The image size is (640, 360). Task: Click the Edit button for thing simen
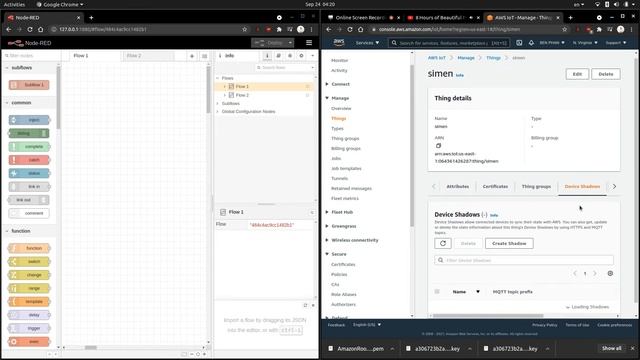[577, 74]
